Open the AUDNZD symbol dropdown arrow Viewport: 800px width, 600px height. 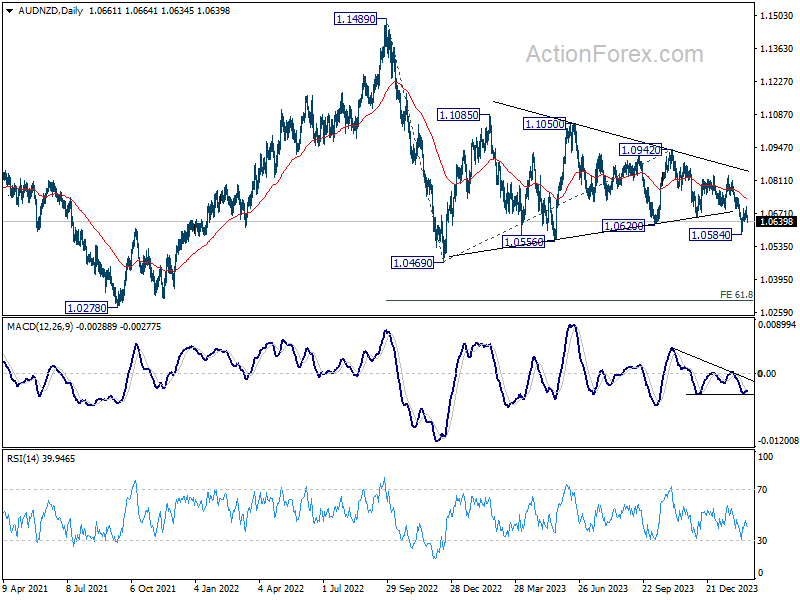point(10,11)
